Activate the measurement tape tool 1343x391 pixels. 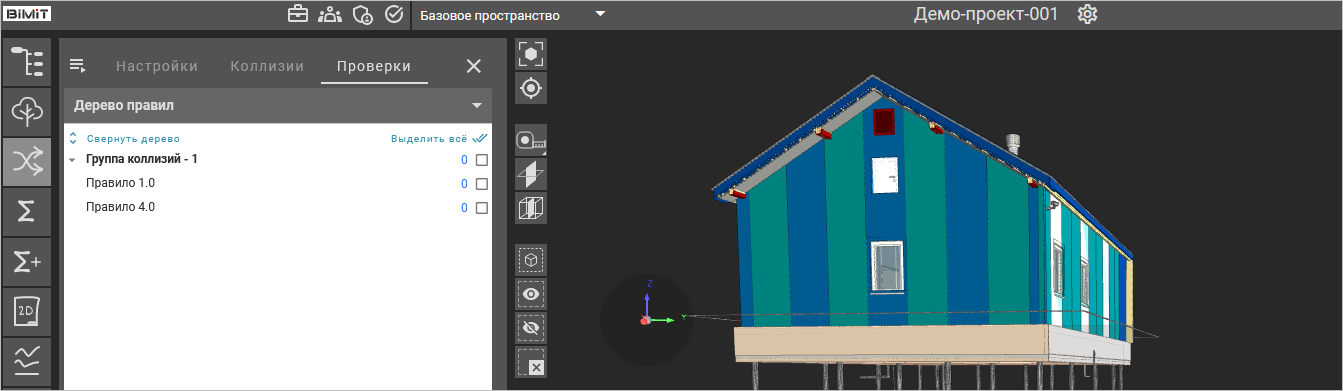click(531, 140)
